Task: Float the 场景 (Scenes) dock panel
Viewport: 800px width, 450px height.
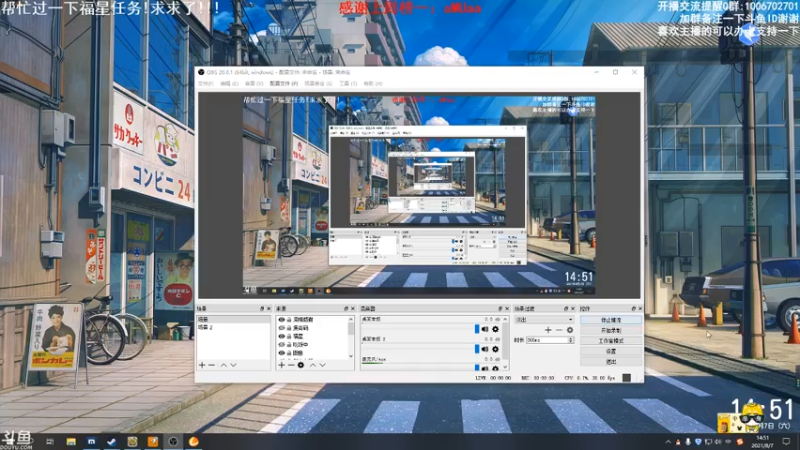Action: coord(262,309)
